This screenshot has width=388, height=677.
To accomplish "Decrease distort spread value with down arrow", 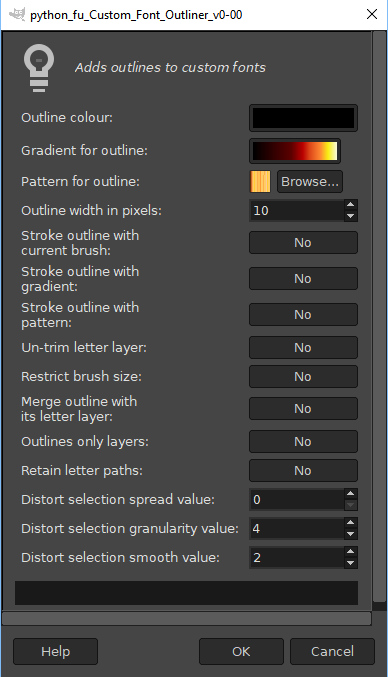I will [x=351, y=505].
